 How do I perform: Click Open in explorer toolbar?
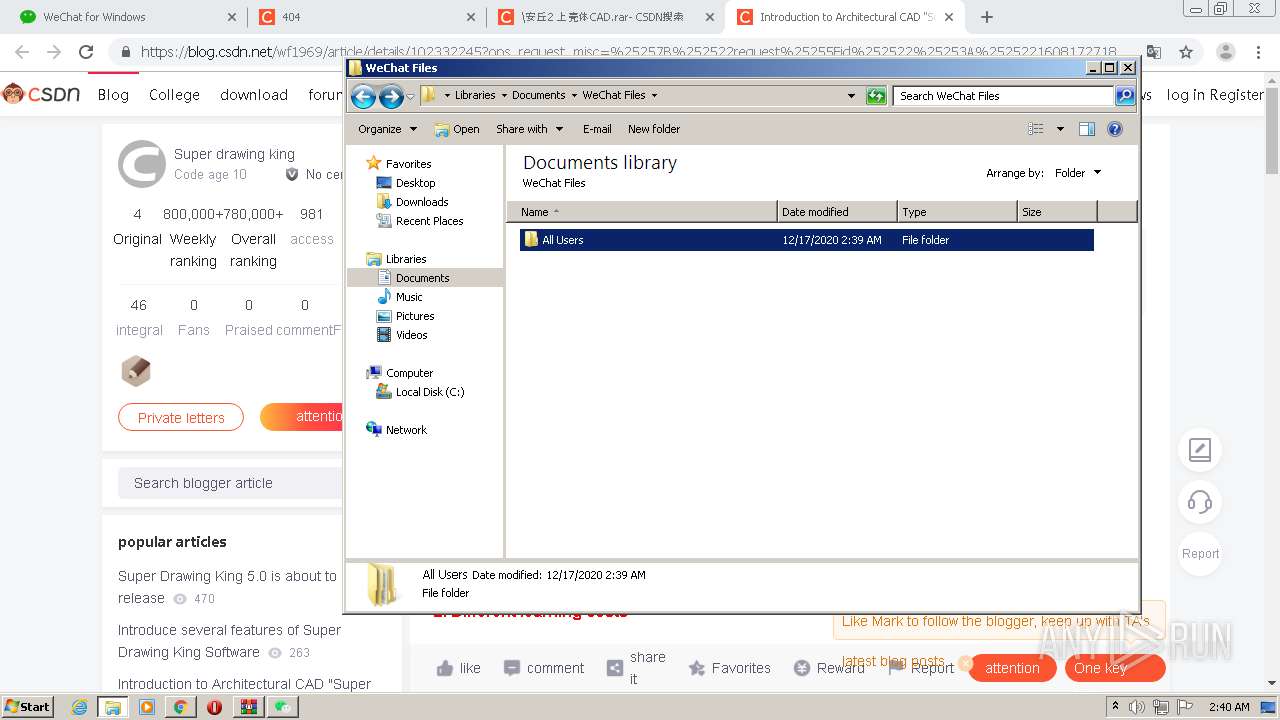tap(457, 129)
